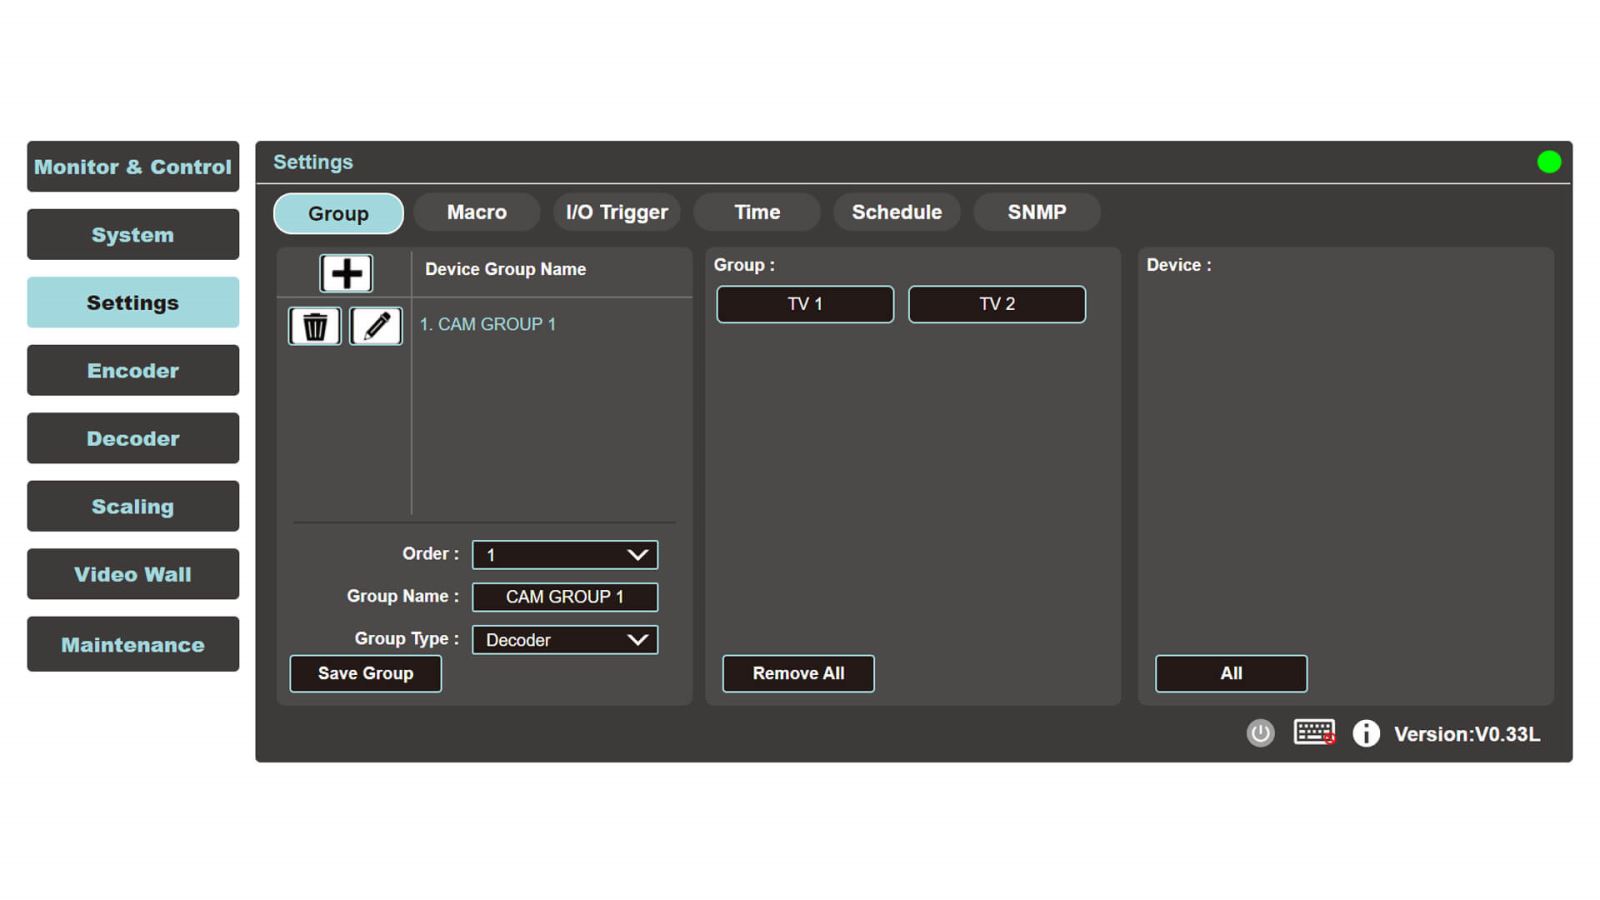This screenshot has height=900, width=1600.
Task: Toggle the on-screen keyboard icon
Action: coord(1314,733)
